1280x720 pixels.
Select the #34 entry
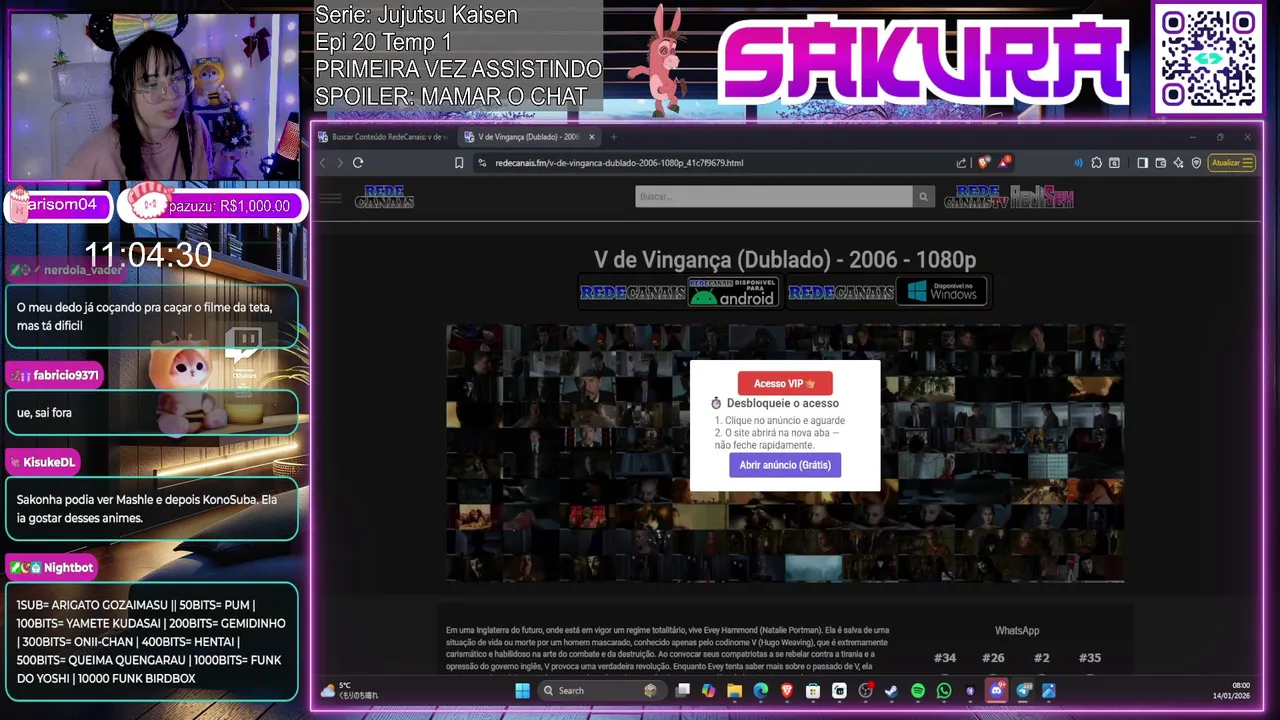coord(945,658)
